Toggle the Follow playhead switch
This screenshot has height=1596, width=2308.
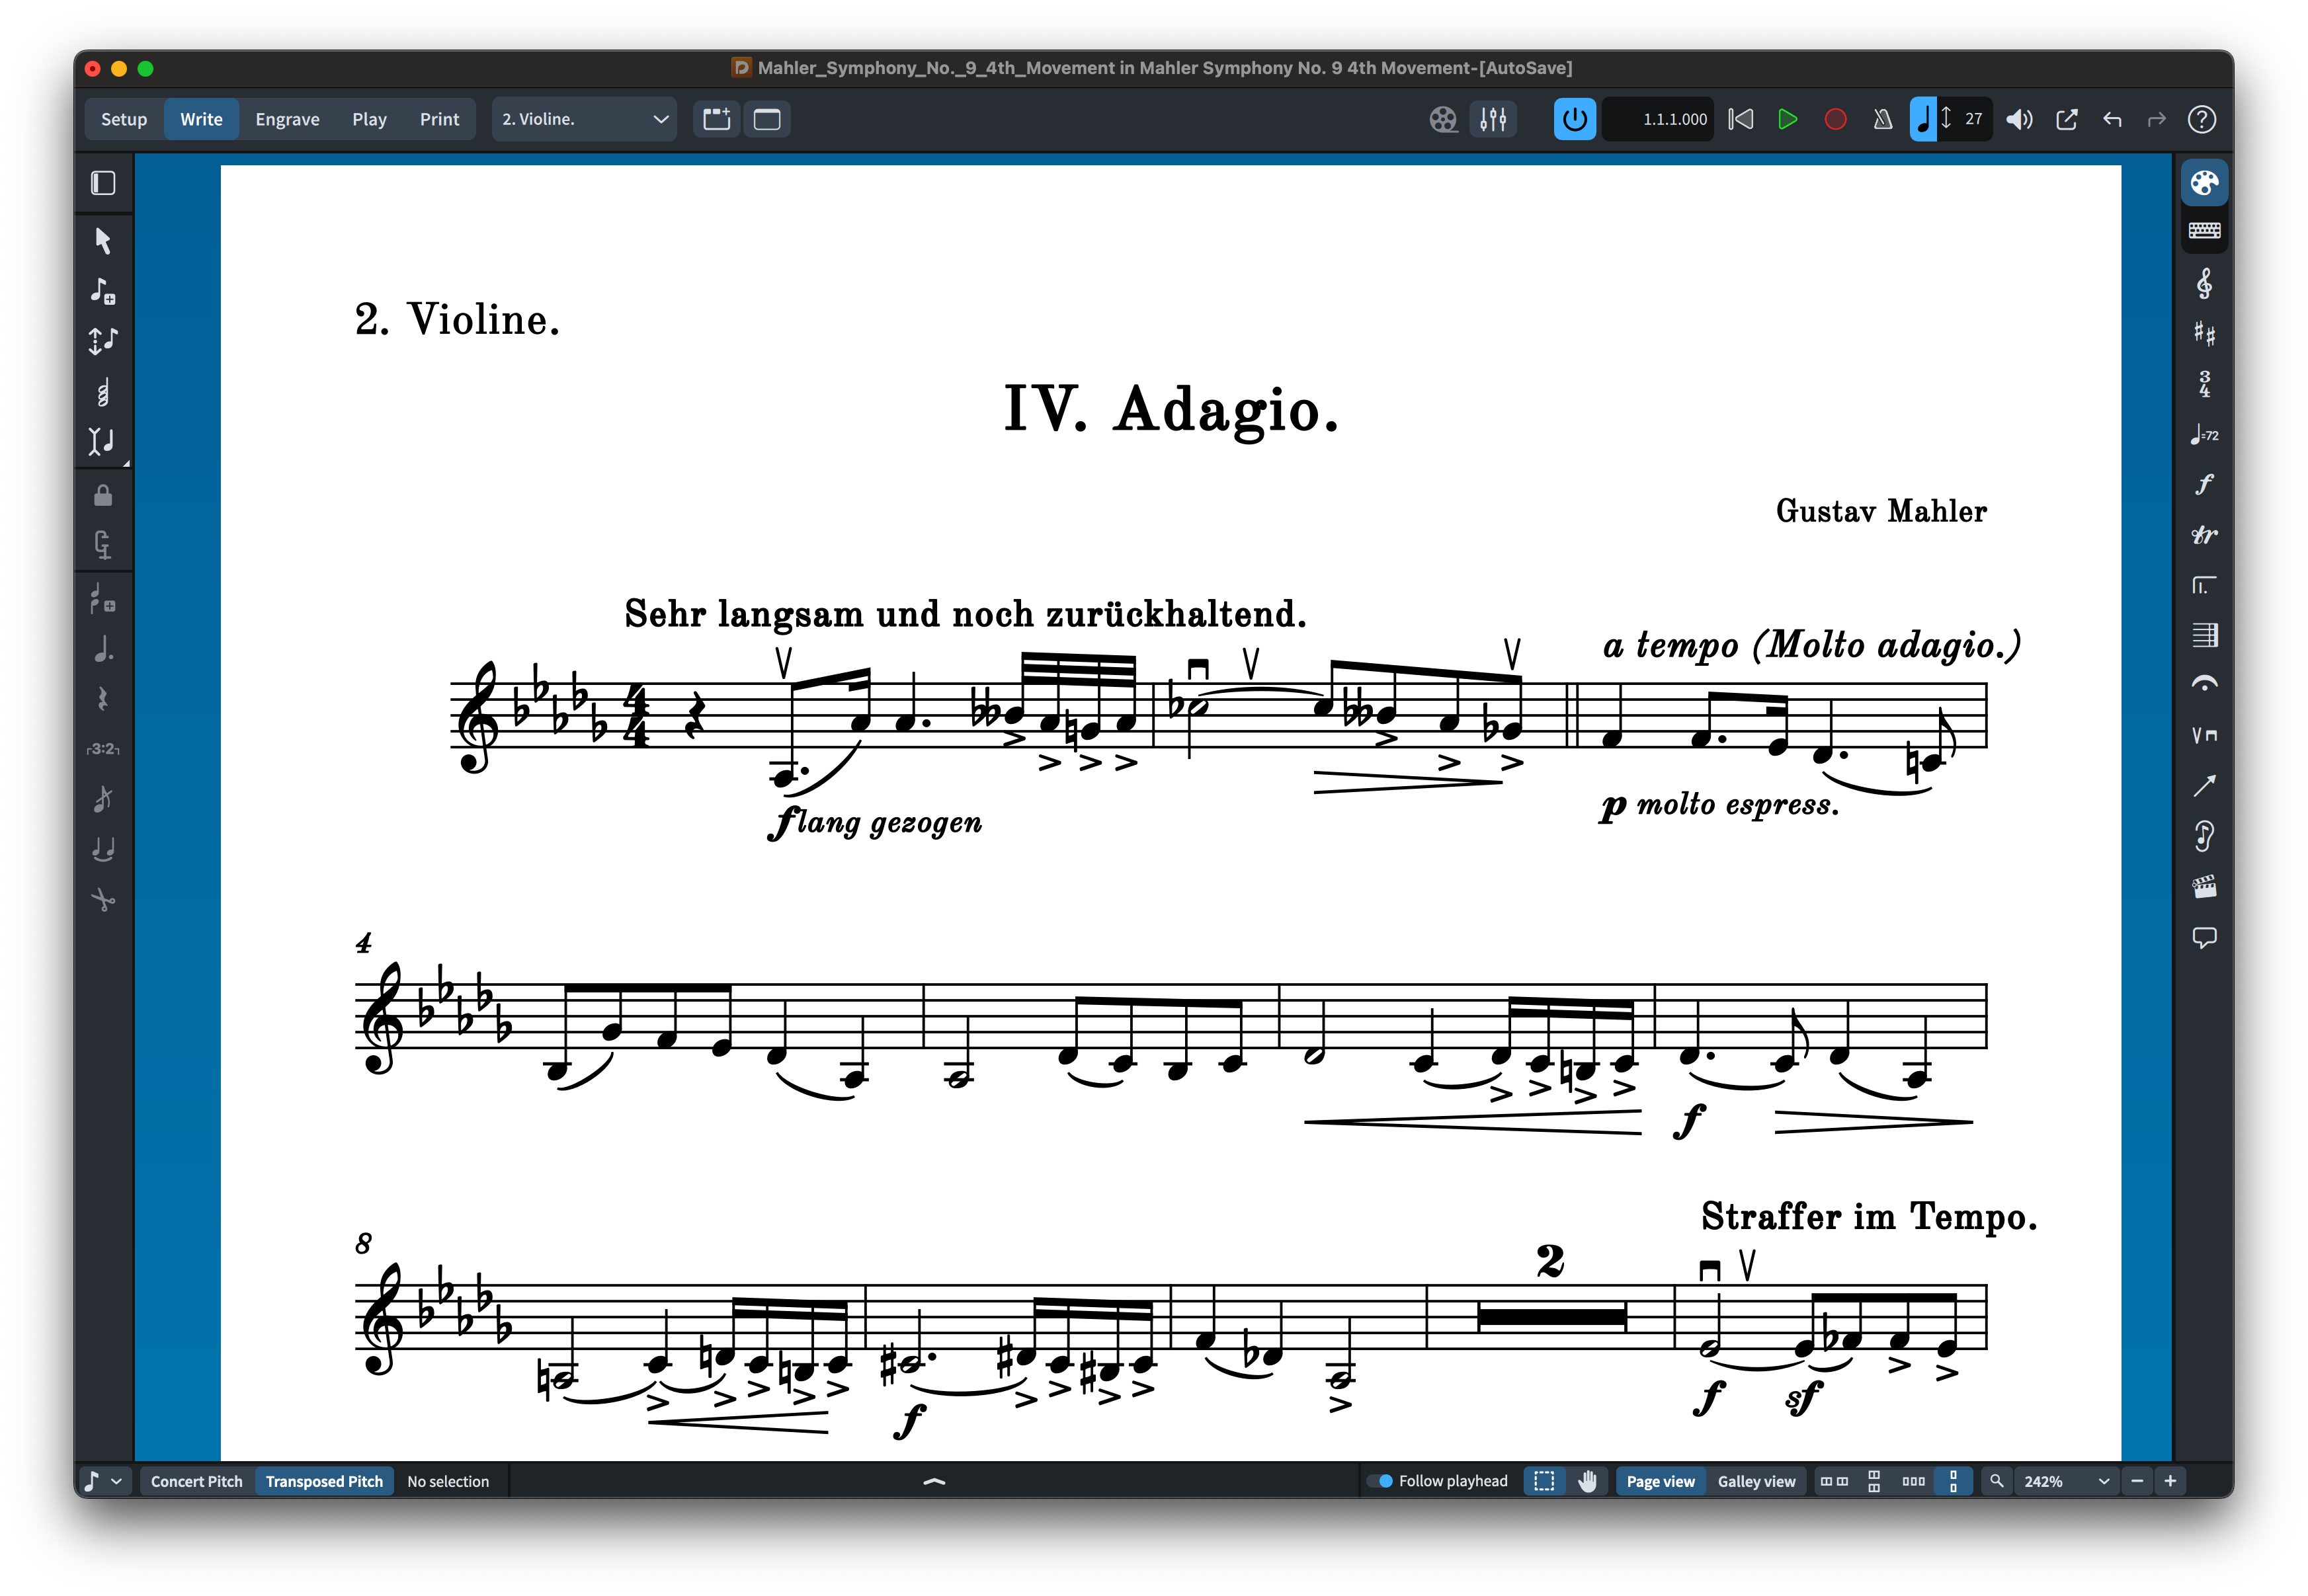1381,1481
